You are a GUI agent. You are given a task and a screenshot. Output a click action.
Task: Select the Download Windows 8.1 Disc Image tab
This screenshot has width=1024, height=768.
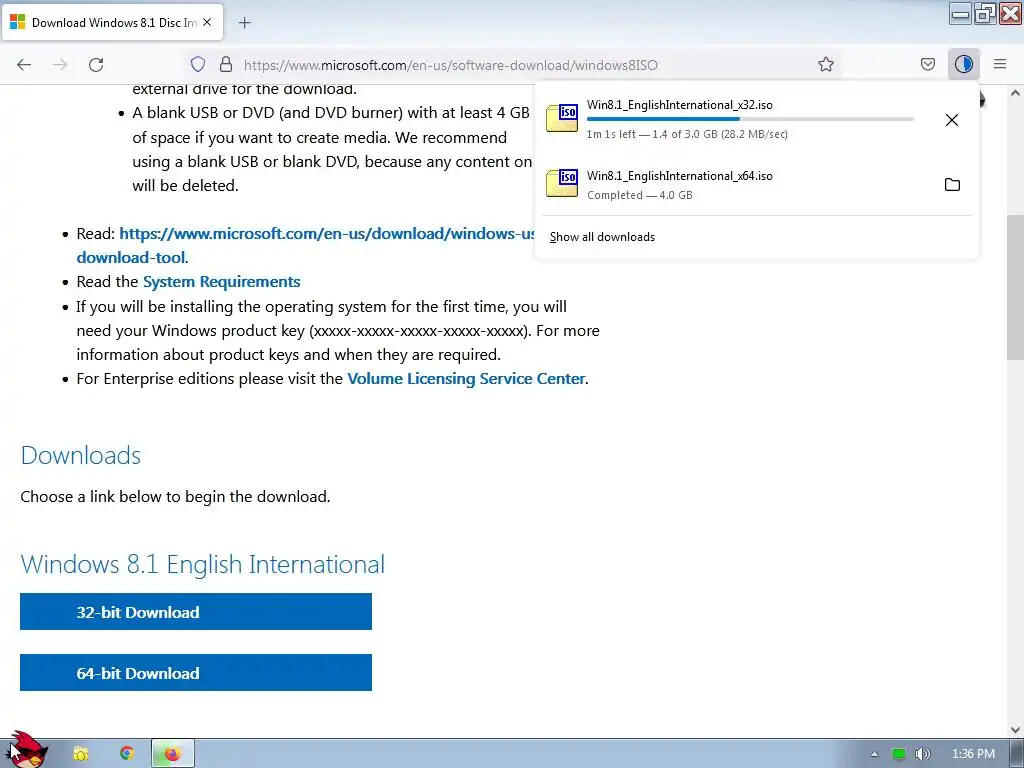[x=112, y=22]
